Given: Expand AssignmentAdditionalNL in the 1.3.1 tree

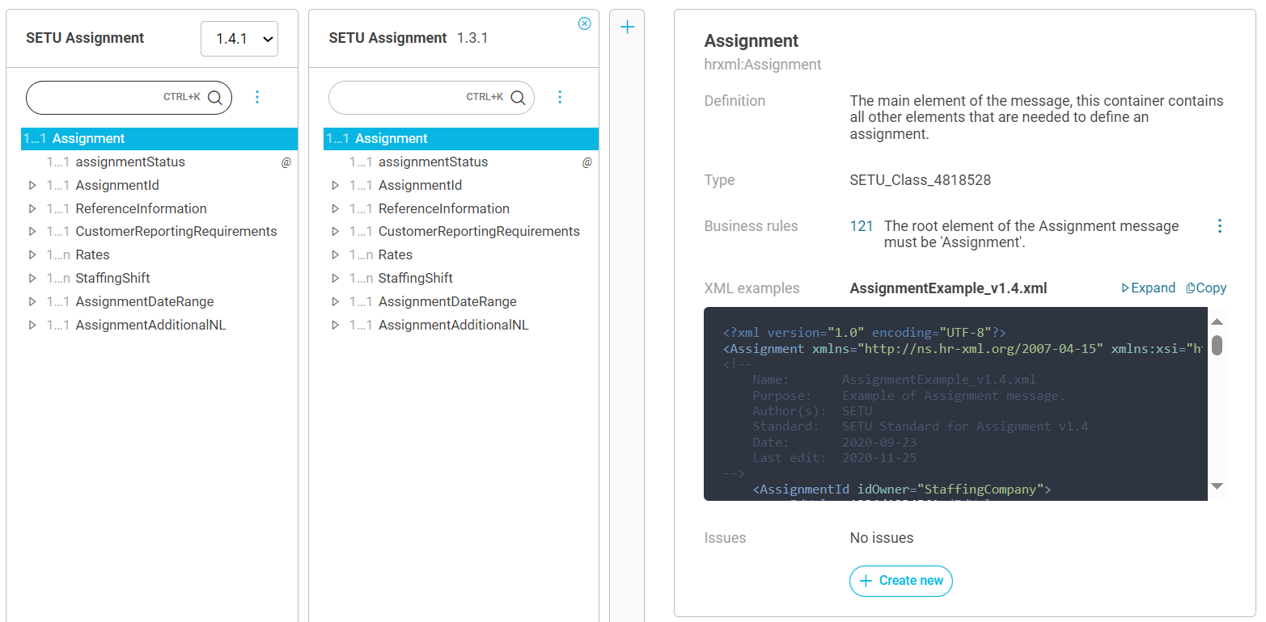Looking at the screenshot, I should (336, 325).
